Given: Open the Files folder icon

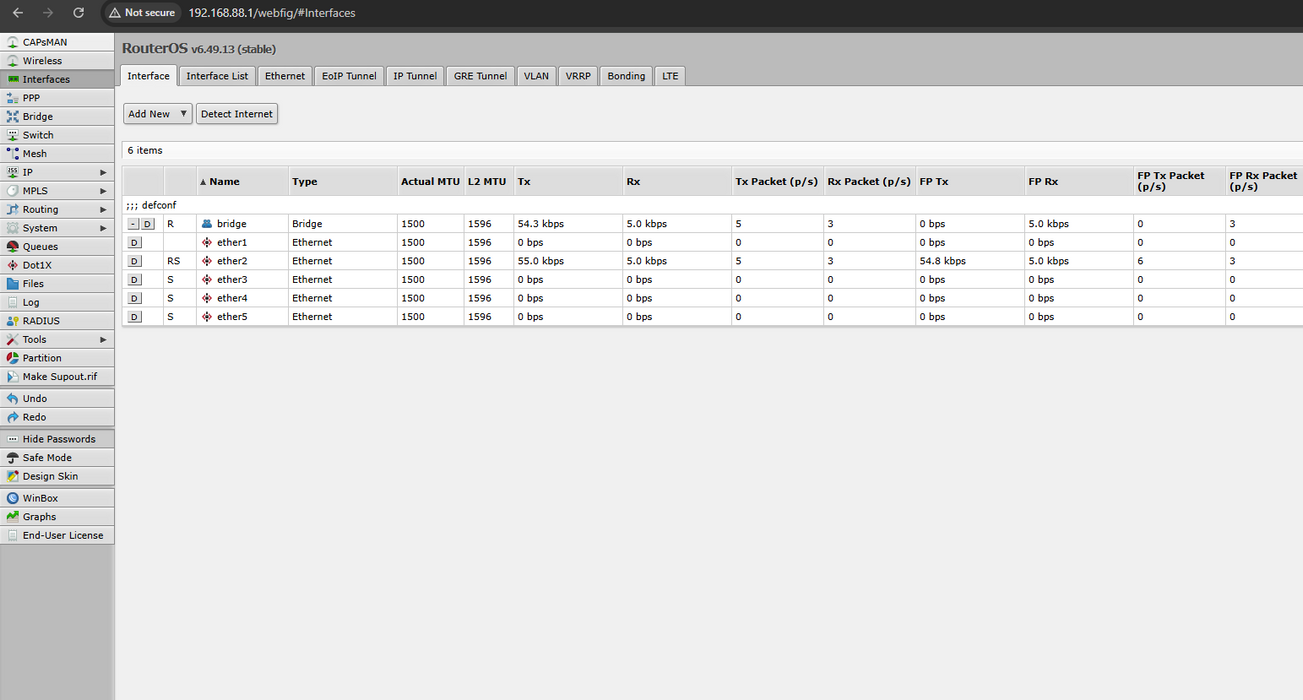Looking at the screenshot, I should click(12, 284).
